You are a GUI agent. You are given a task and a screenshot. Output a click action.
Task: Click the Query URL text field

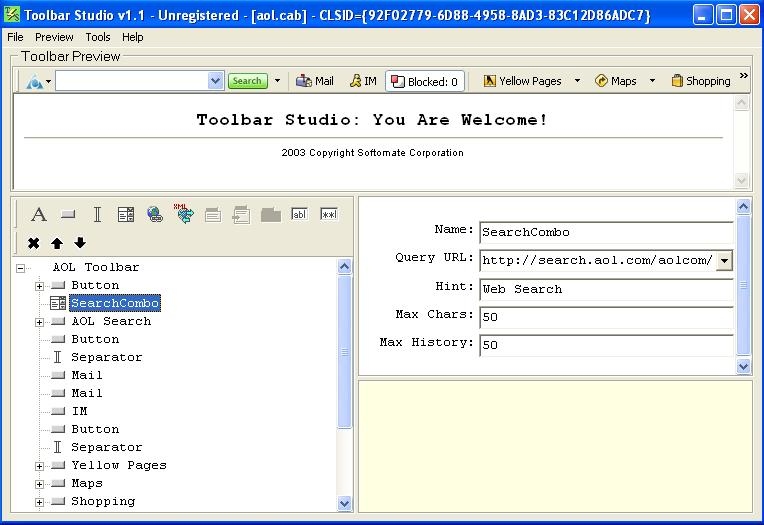pyautogui.click(x=598, y=261)
